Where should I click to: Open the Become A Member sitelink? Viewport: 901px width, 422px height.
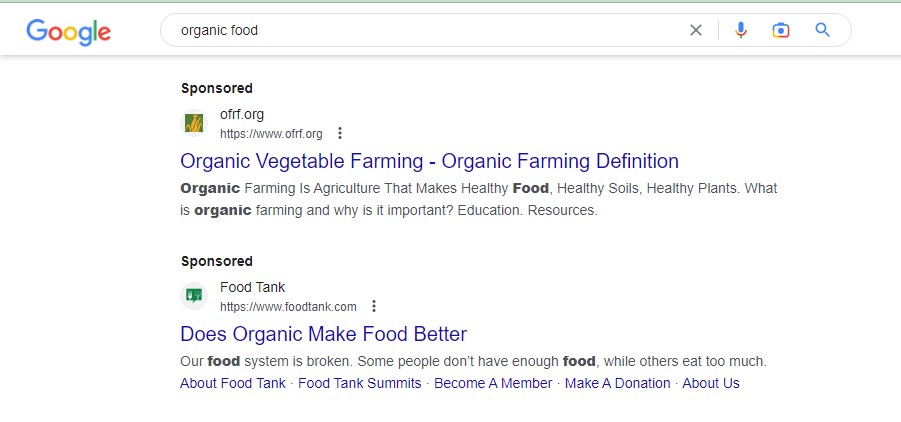493,383
